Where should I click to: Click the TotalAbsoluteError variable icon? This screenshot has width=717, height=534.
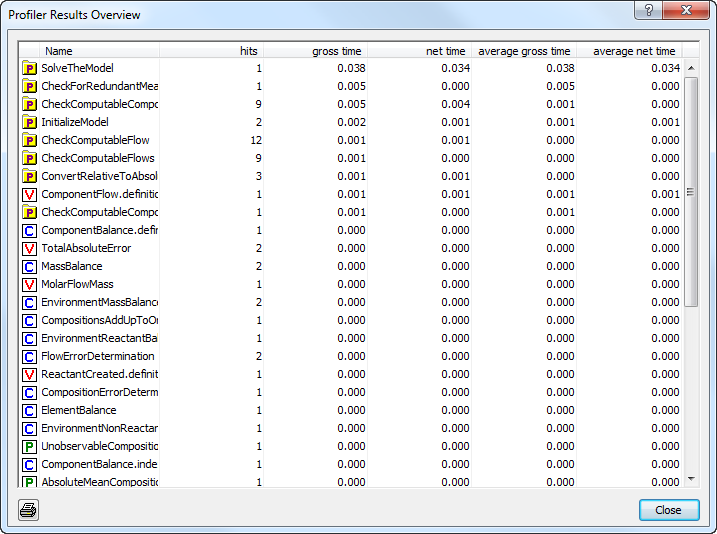tap(29, 248)
